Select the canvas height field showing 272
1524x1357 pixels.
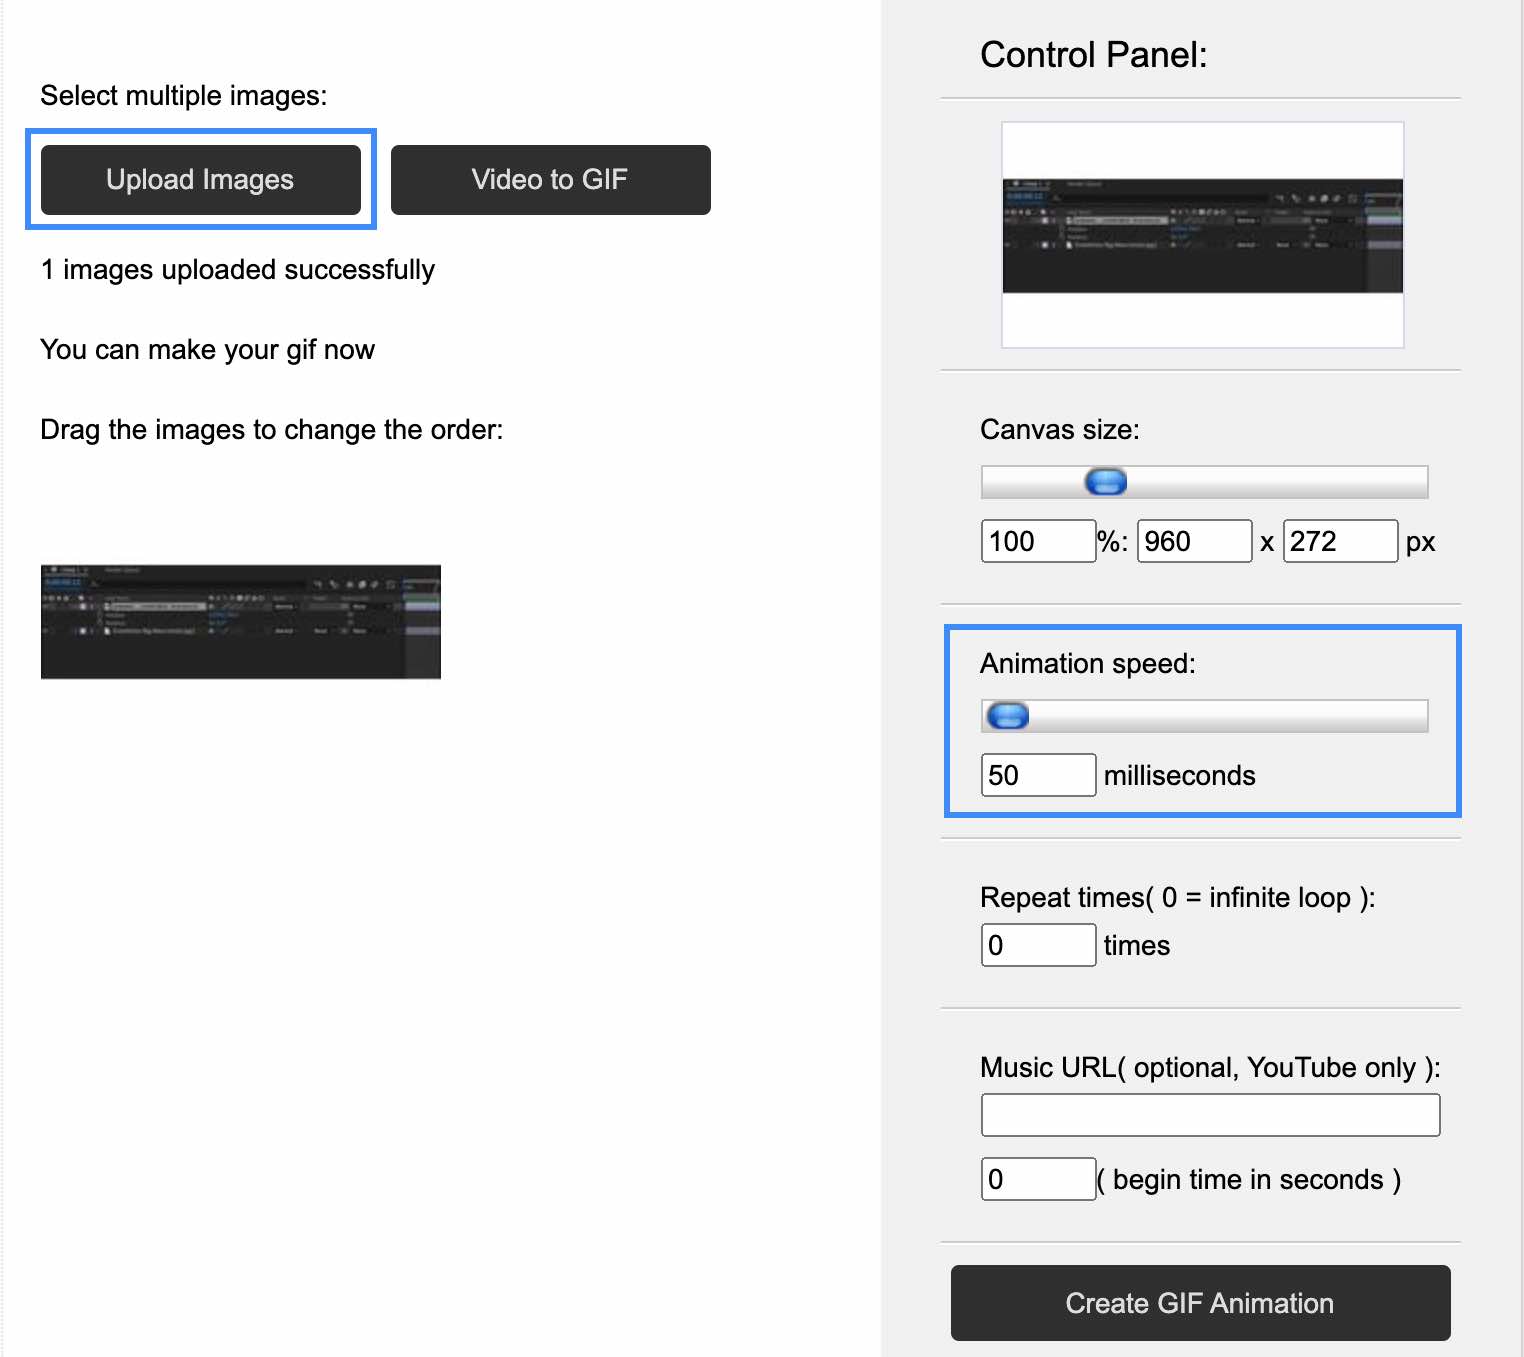coord(1340,541)
